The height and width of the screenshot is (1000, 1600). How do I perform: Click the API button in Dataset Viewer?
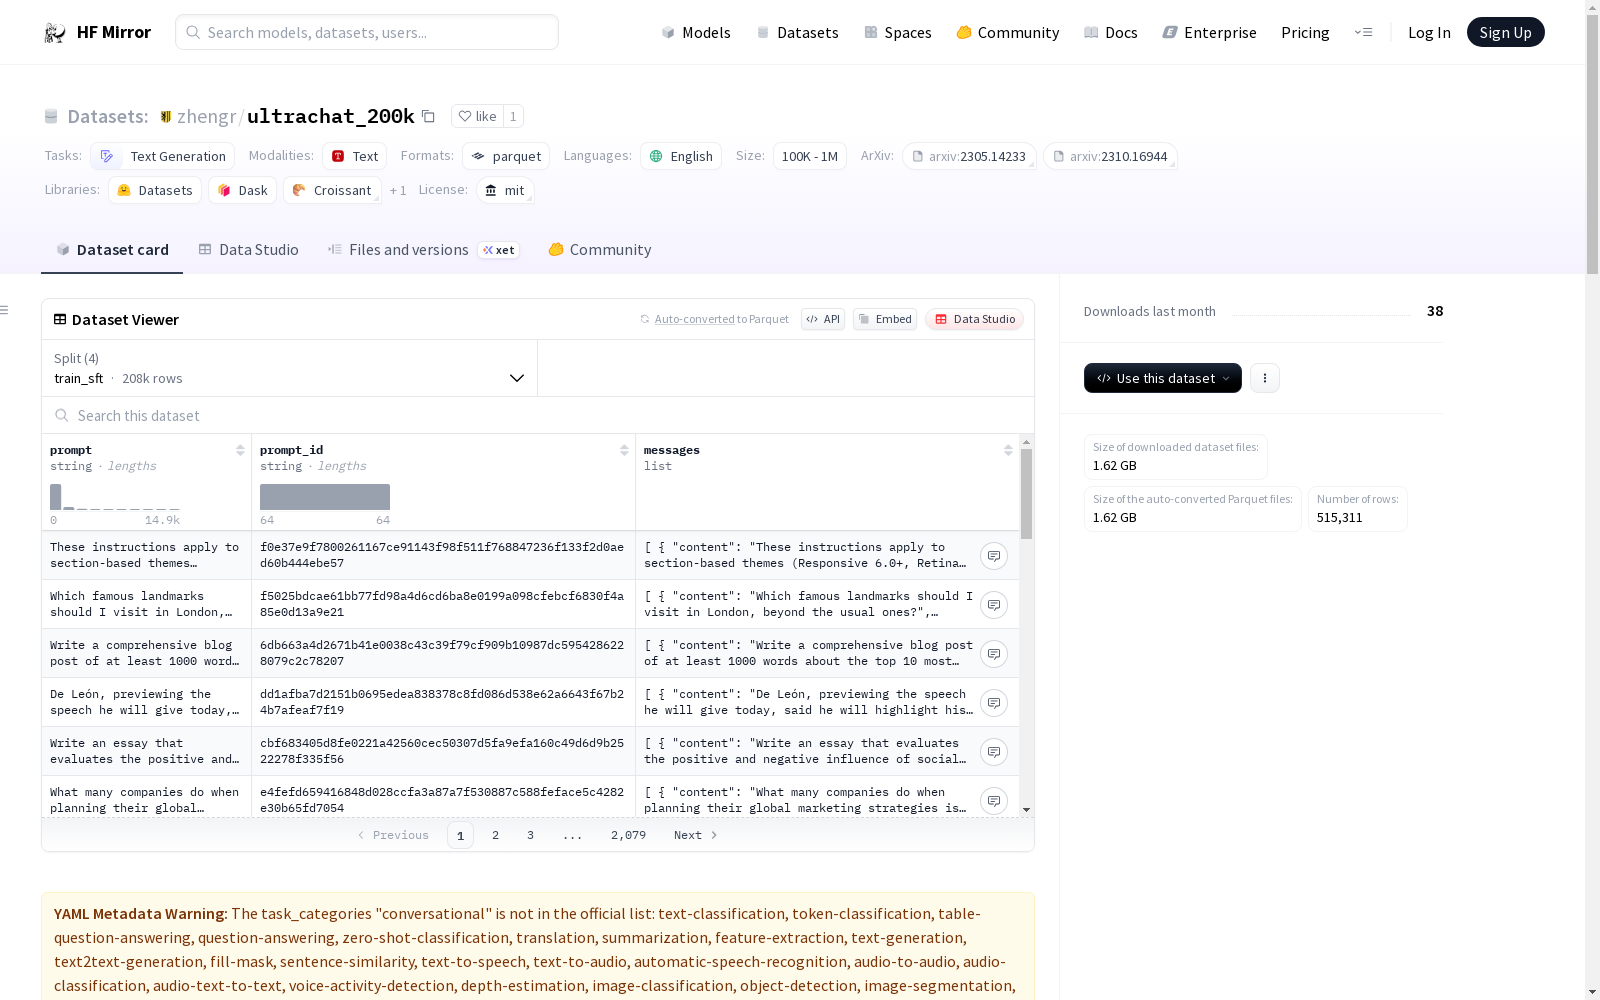click(823, 319)
